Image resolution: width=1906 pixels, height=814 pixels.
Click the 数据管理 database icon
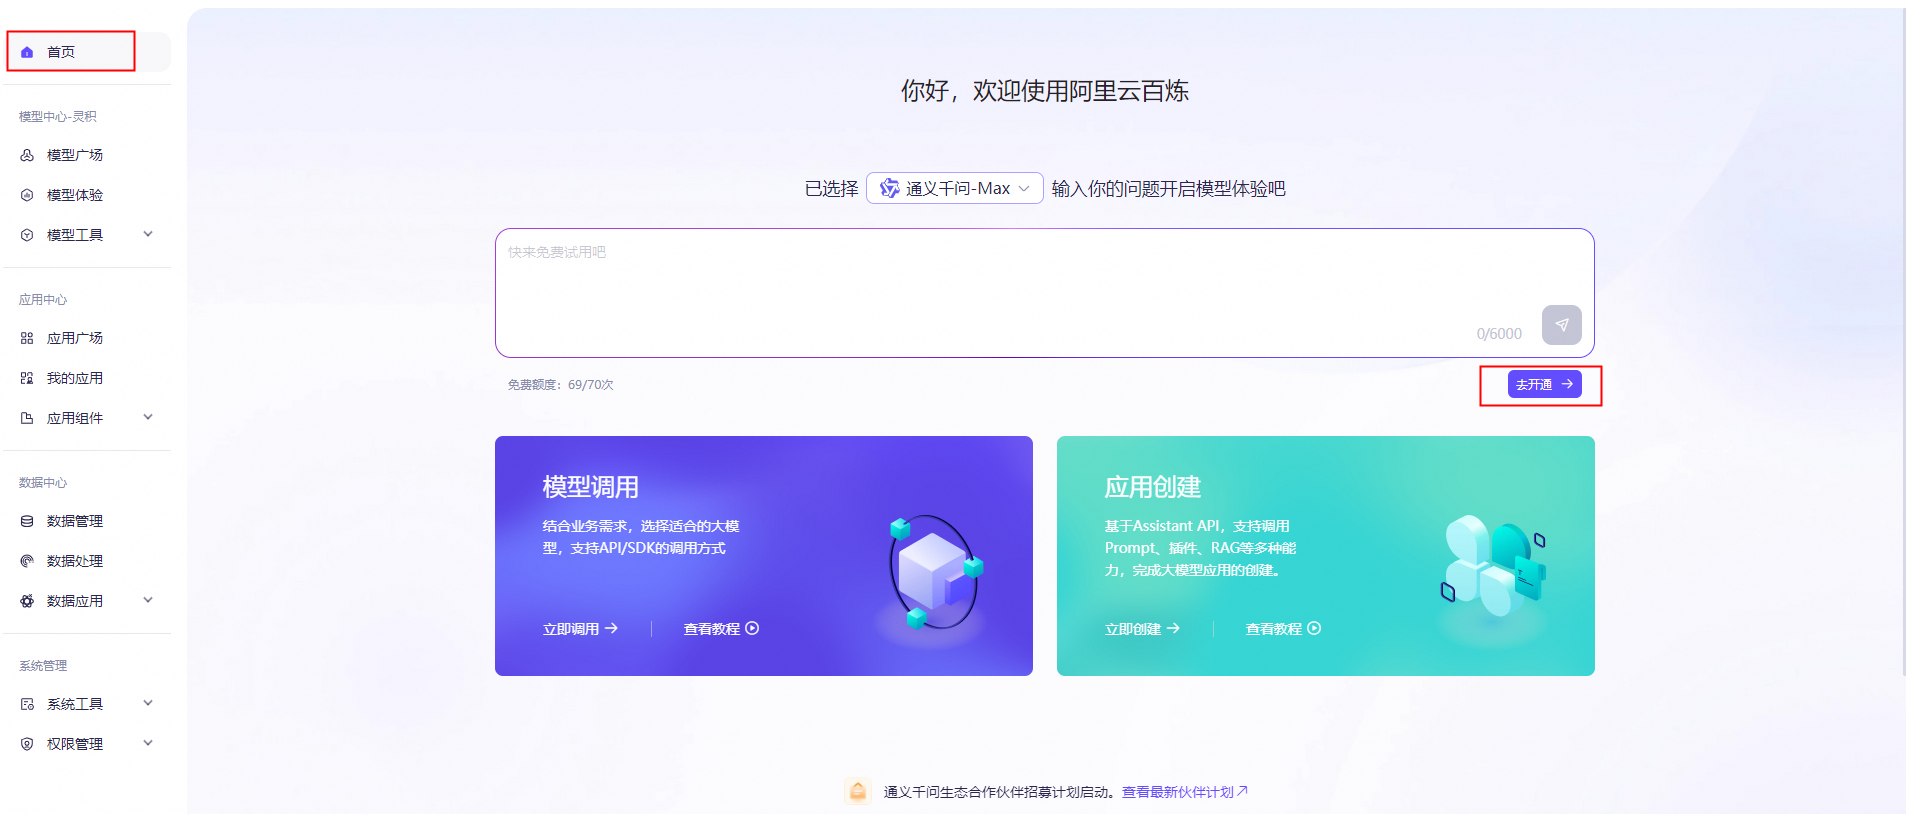coord(27,521)
